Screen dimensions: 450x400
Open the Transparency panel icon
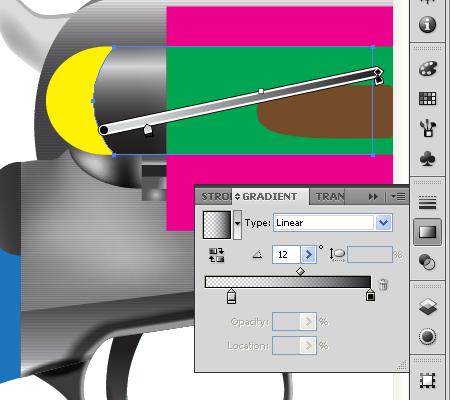pyautogui.click(x=427, y=262)
